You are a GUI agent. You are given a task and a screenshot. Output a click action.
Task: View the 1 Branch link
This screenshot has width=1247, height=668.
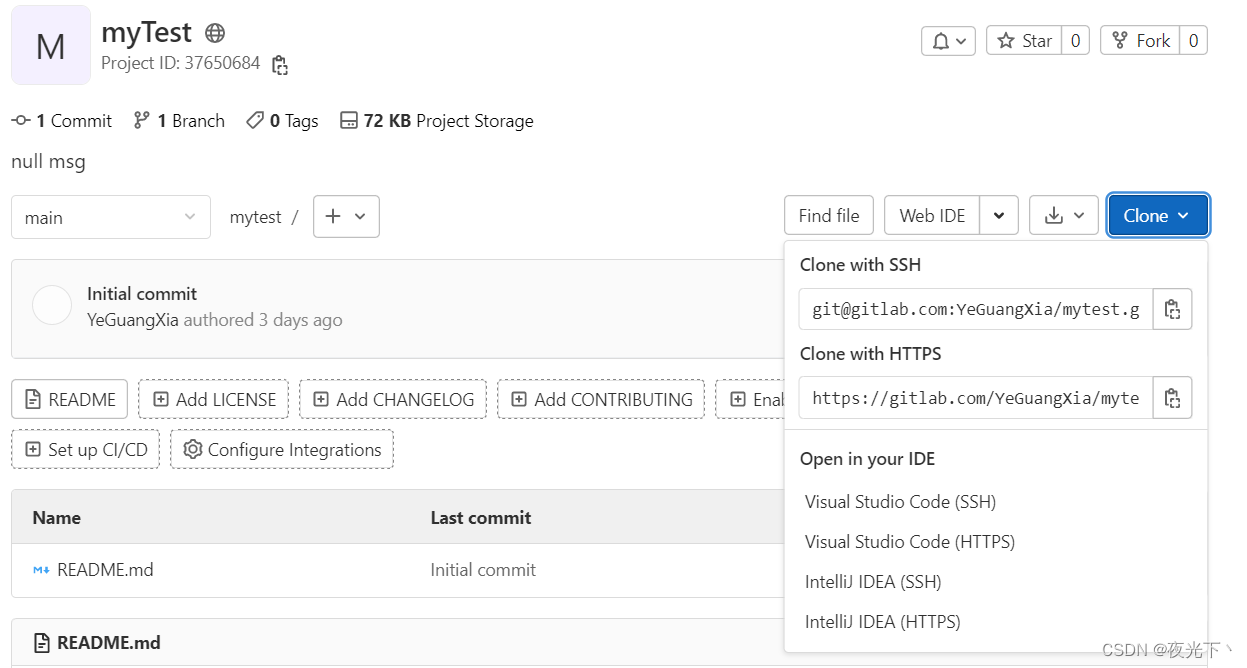(179, 121)
